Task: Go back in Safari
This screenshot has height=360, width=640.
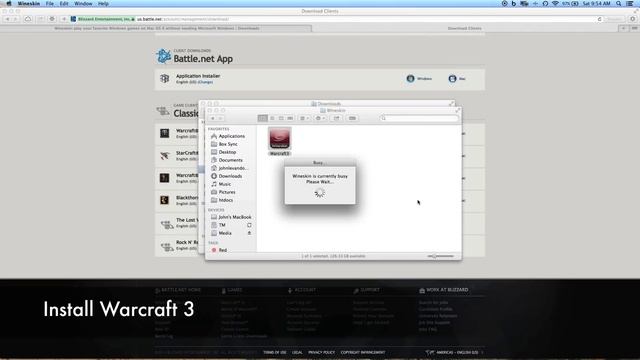Action: pyautogui.click(x=7, y=19)
